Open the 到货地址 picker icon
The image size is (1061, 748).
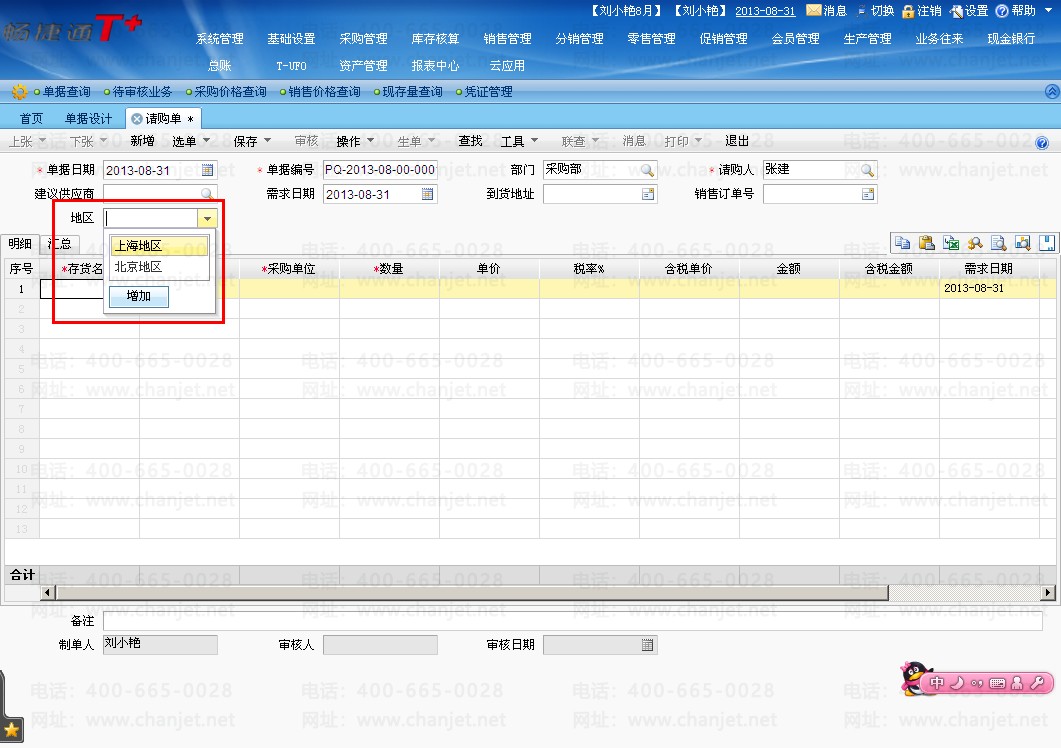coord(648,194)
